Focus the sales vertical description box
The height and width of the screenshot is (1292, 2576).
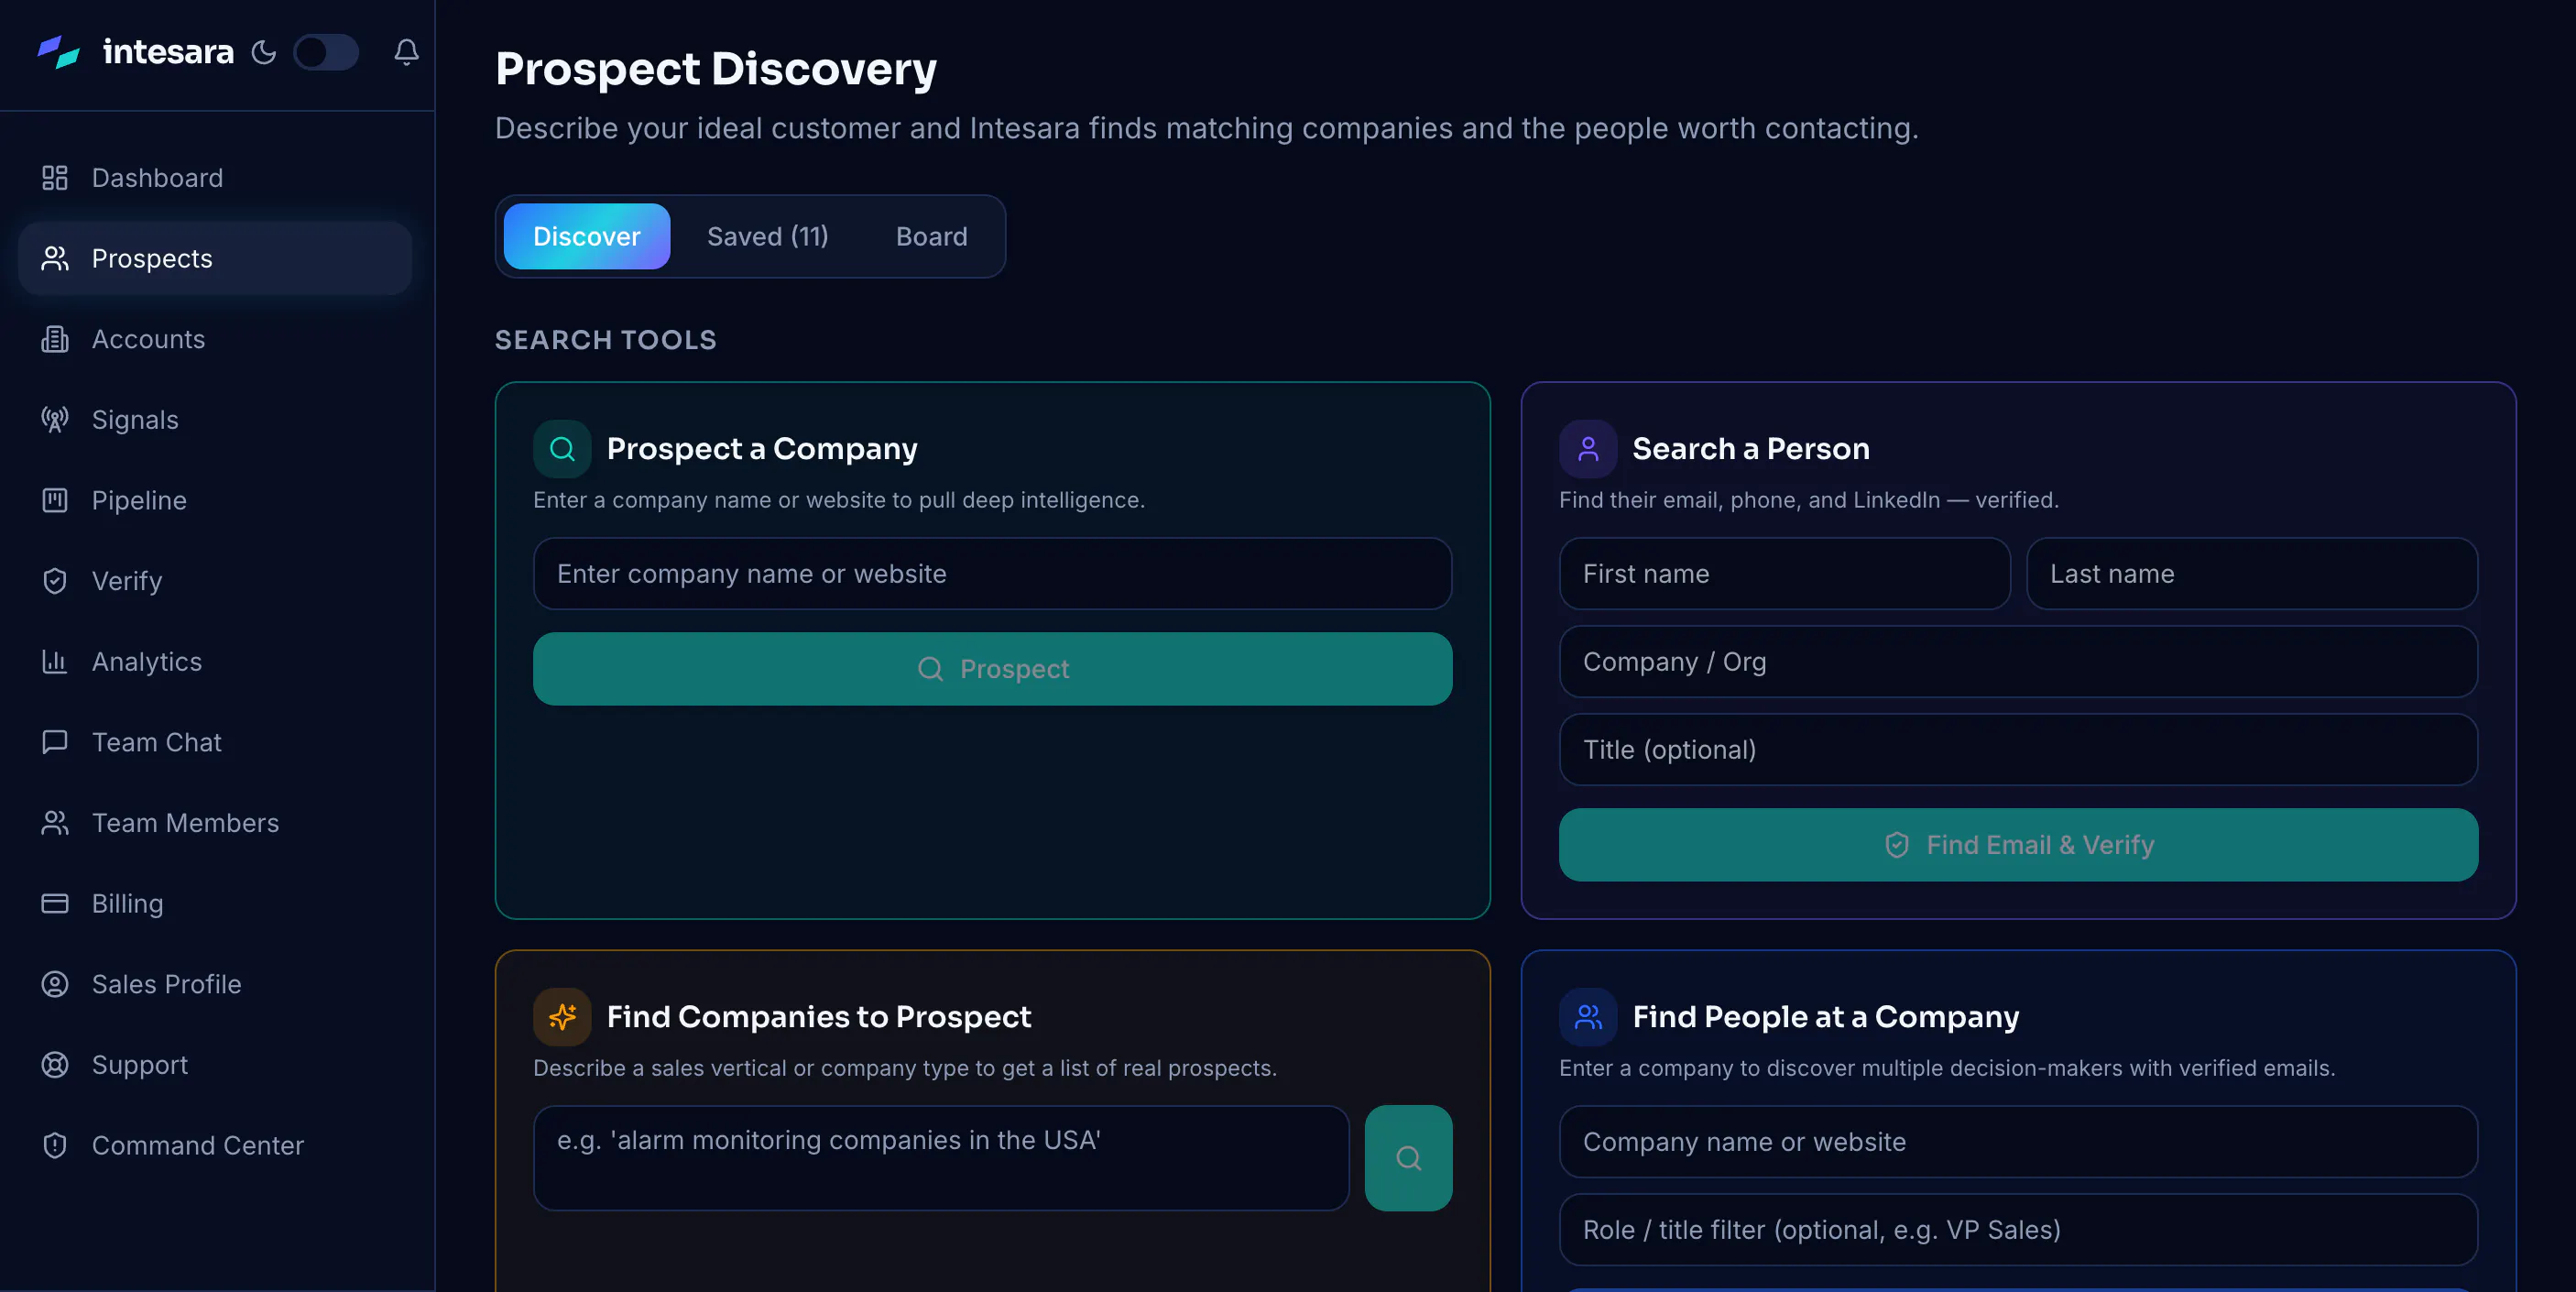(x=941, y=1158)
